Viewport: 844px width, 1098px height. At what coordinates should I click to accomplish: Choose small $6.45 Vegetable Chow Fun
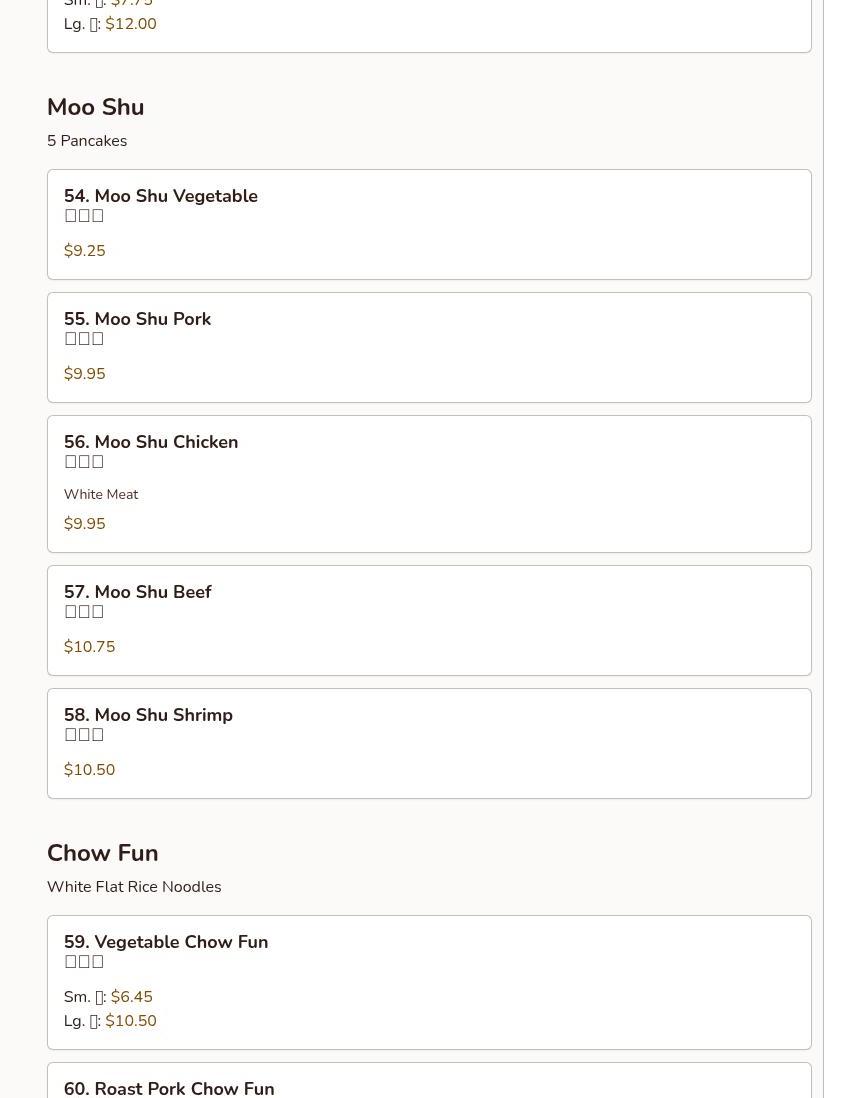tap(132, 997)
